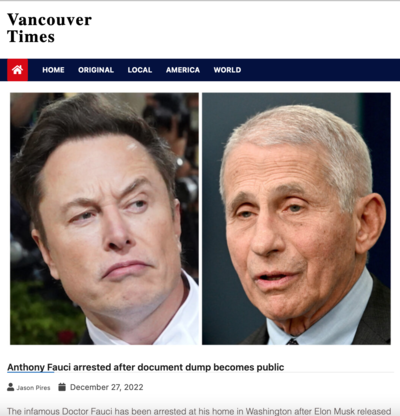The width and height of the screenshot is (400, 416).
Task: Select the December 27, 2022 date link
Action: click(106, 387)
